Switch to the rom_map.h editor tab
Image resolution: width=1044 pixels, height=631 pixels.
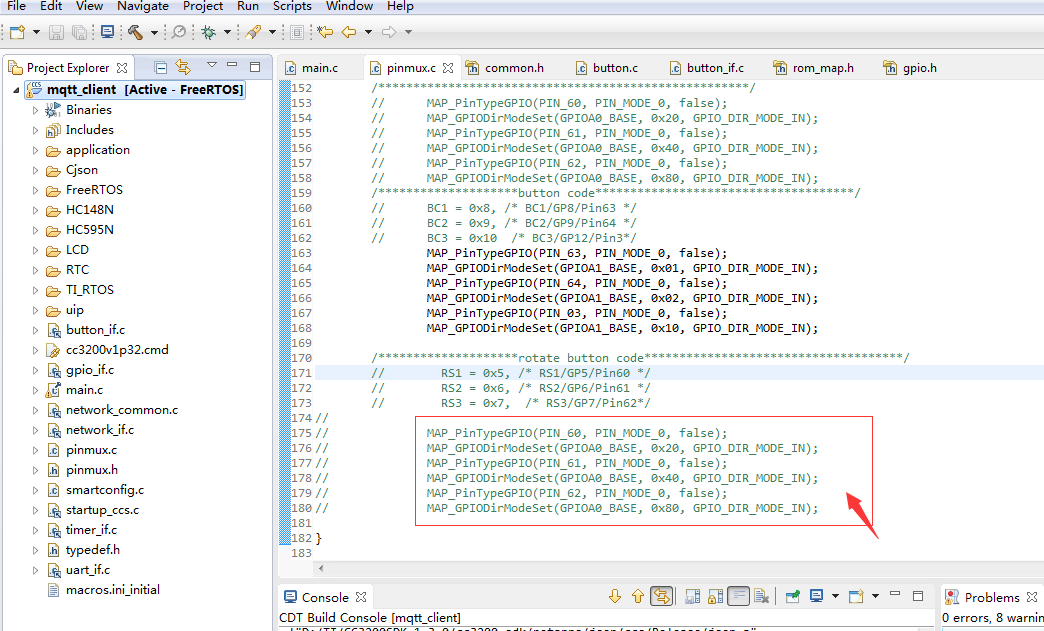[x=814, y=68]
